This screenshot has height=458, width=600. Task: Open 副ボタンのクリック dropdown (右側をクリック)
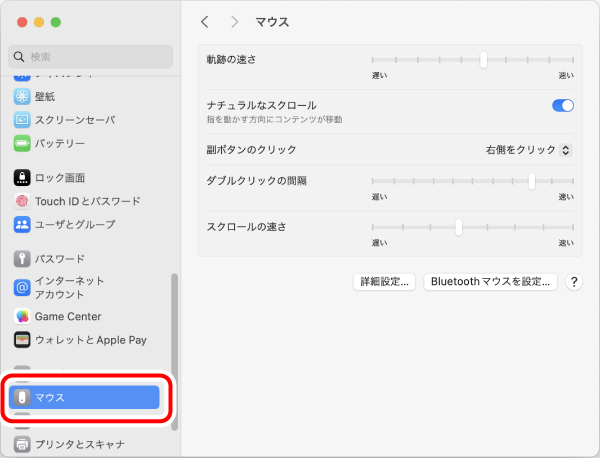point(528,150)
